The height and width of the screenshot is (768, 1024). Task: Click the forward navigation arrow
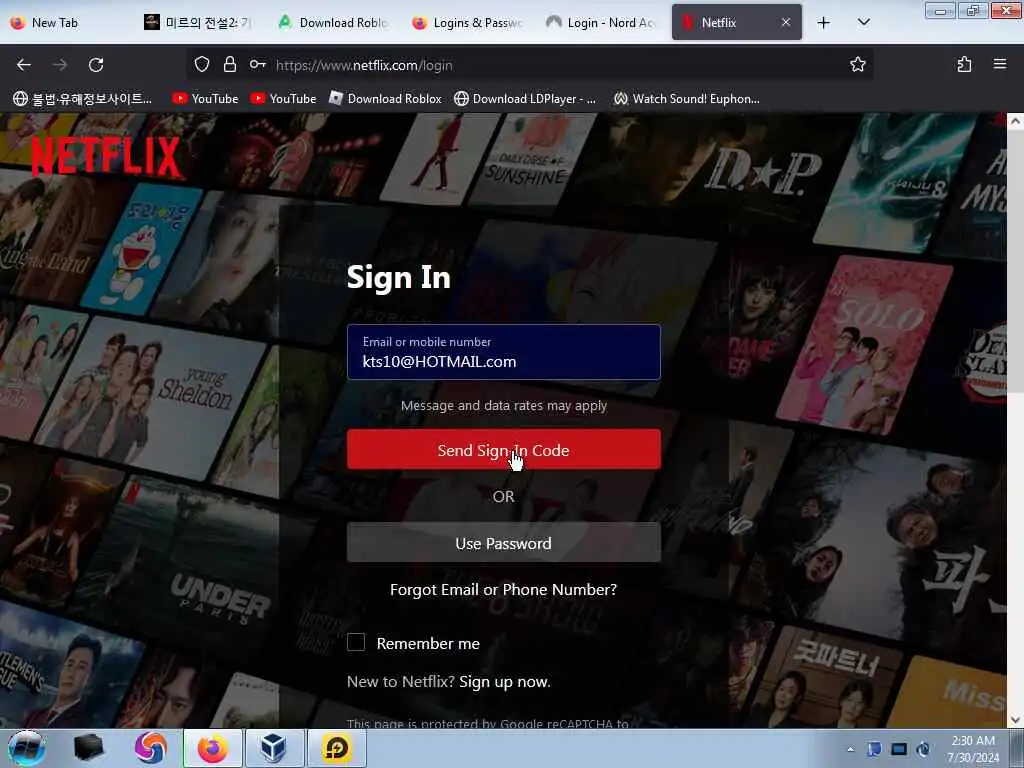click(60, 65)
